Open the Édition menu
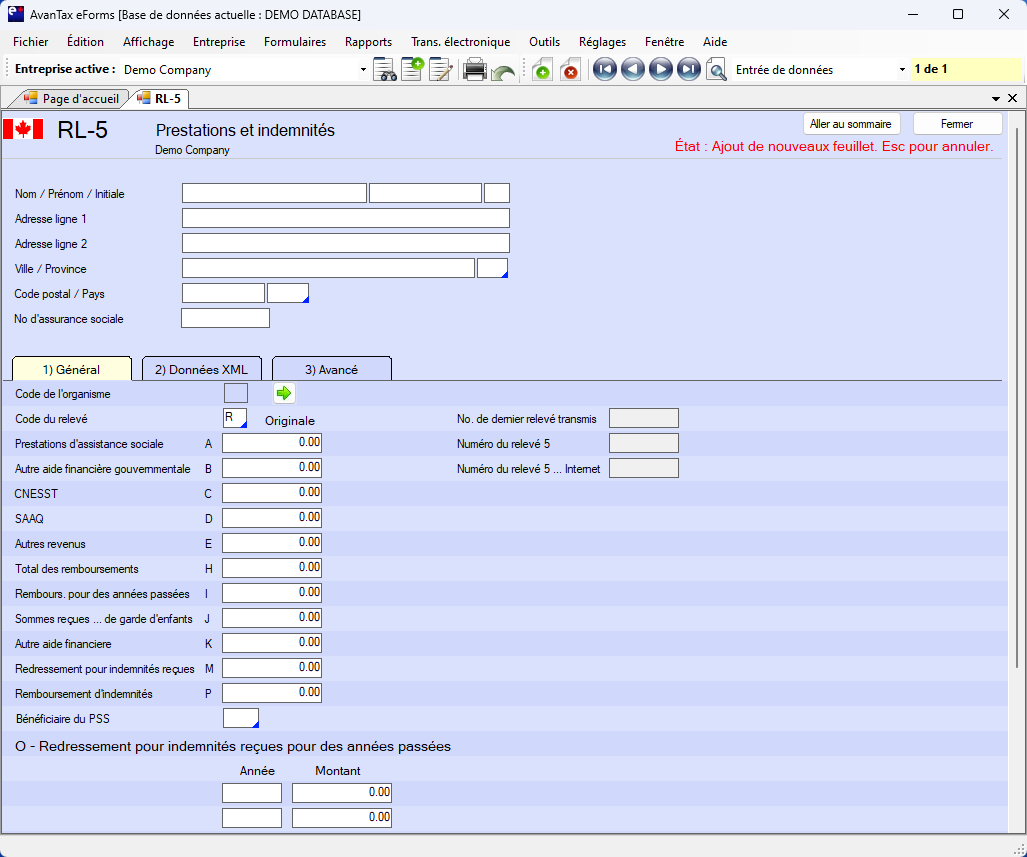This screenshot has height=857, width=1027. [x=85, y=42]
